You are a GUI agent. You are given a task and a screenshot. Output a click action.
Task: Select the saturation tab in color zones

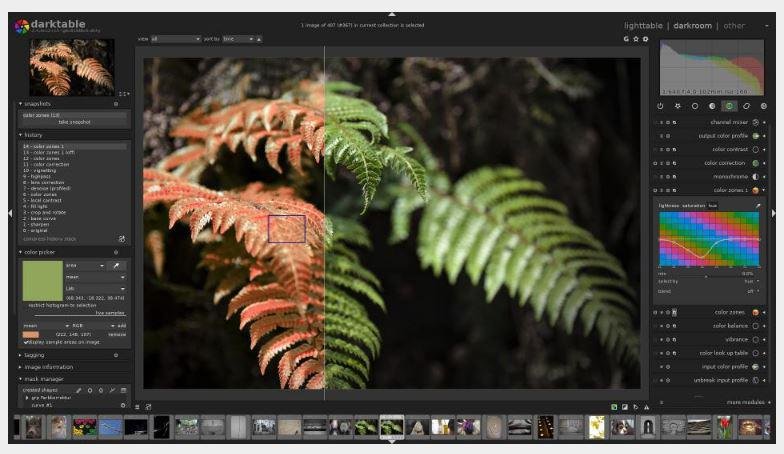[x=693, y=205]
